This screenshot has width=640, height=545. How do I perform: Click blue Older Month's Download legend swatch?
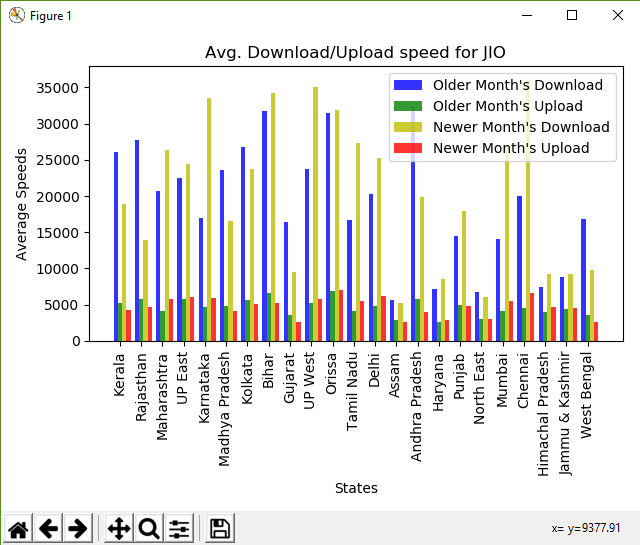click(x=408, y=85)
